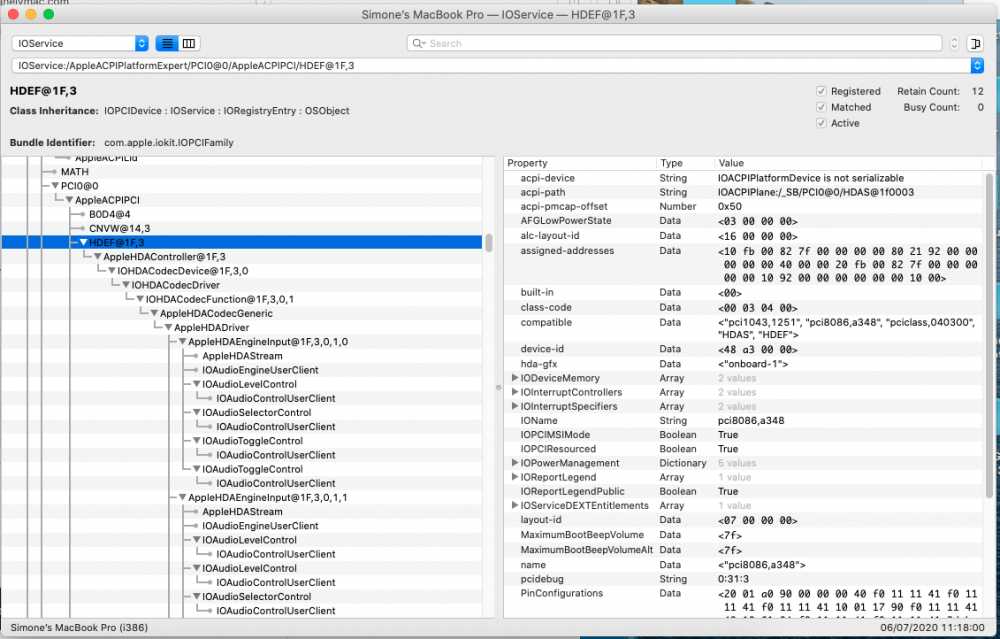The height and width of the screenshot is (639, 1000).
Task: Toggle the inspector sidebar button
Action: point(975,43)
